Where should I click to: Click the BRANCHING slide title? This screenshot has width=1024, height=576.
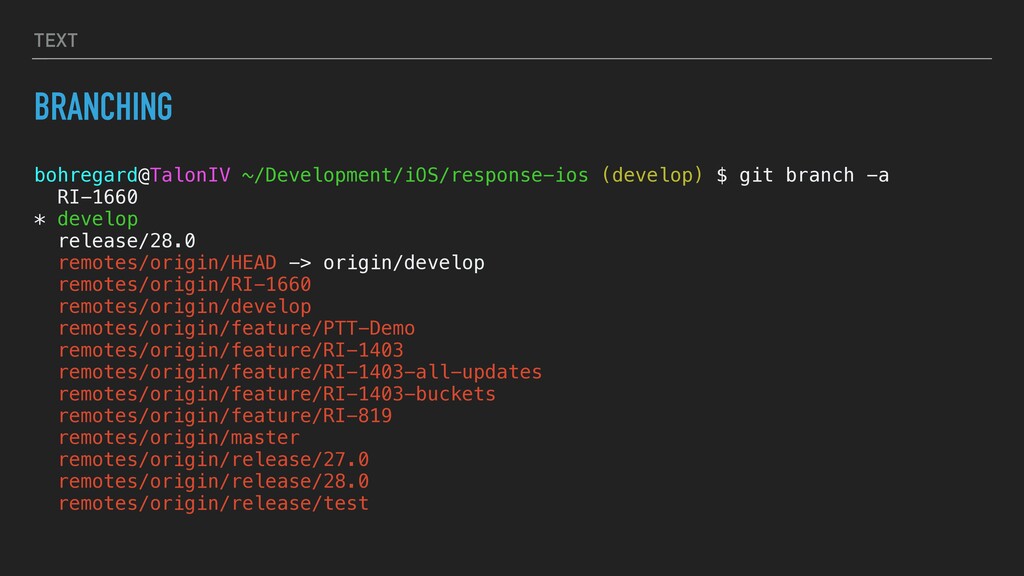103,106
